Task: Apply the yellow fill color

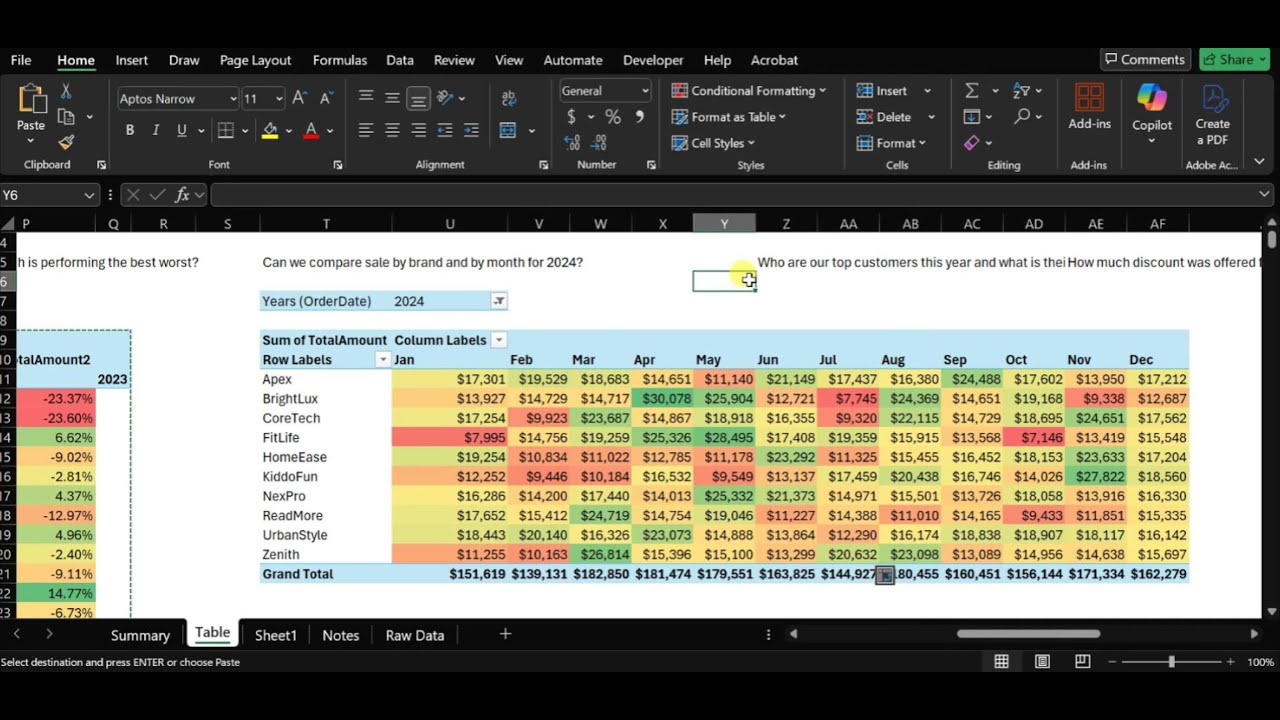Action: pyautogui.click(x=270, y=130)
